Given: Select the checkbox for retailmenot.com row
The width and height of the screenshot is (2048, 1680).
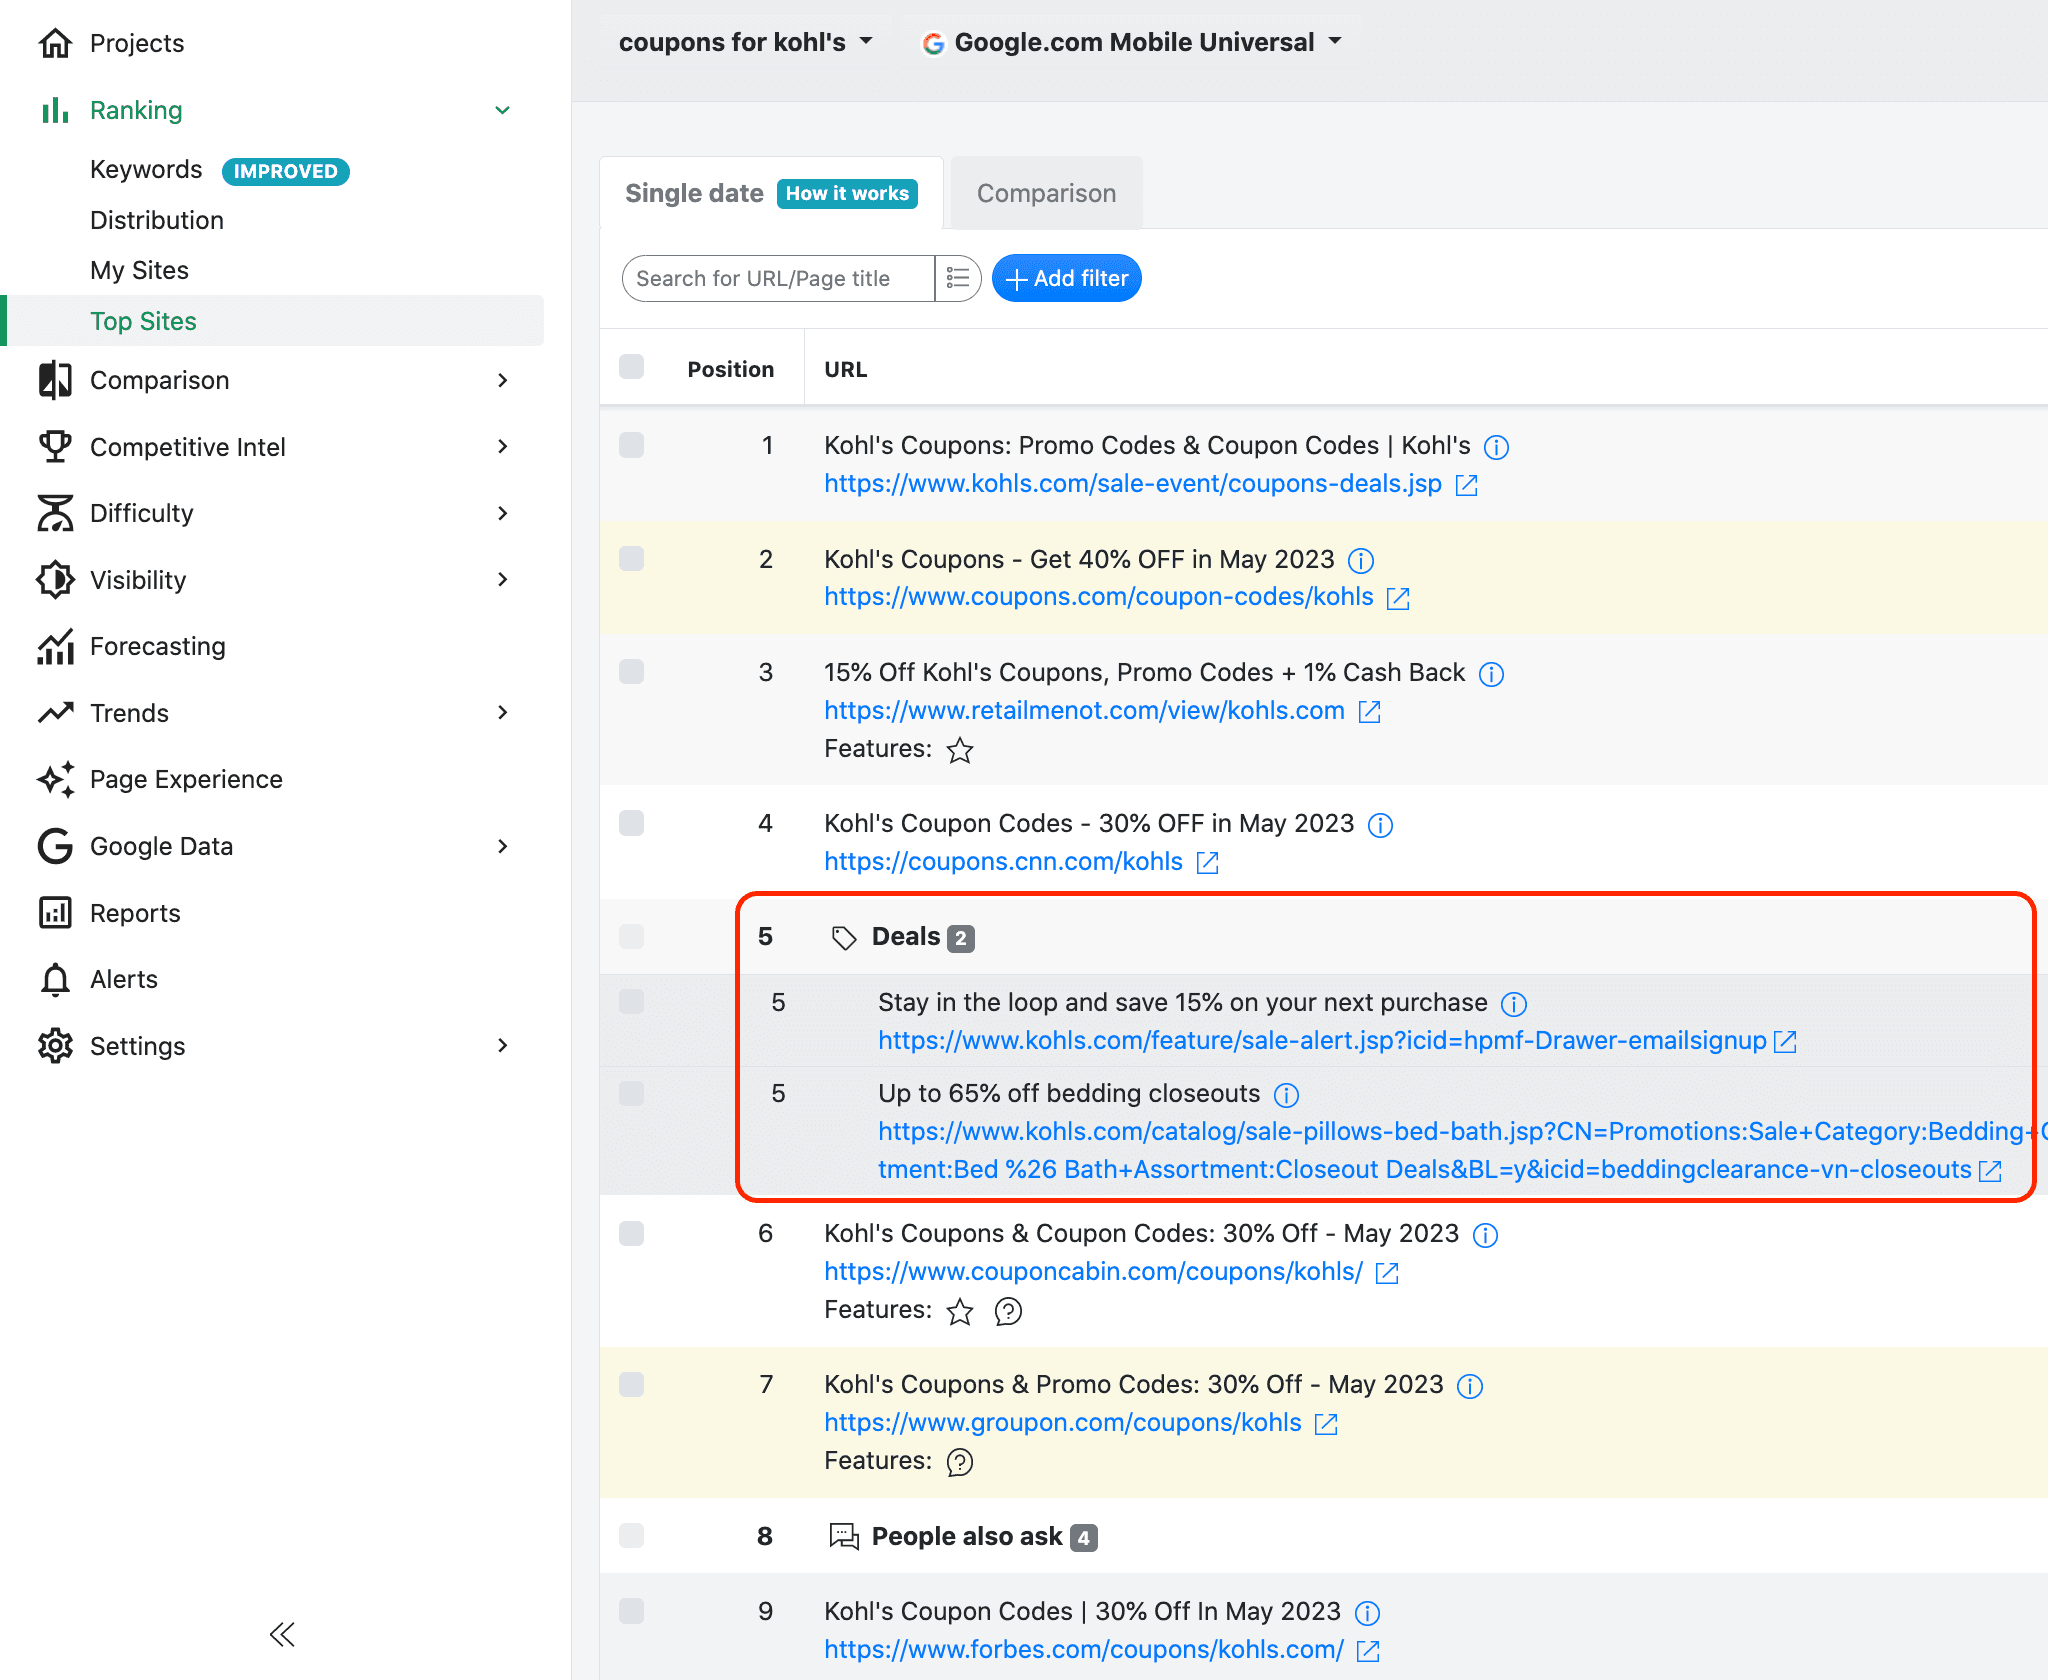Looking at the screenshot, I should click(x=631, y=671).
